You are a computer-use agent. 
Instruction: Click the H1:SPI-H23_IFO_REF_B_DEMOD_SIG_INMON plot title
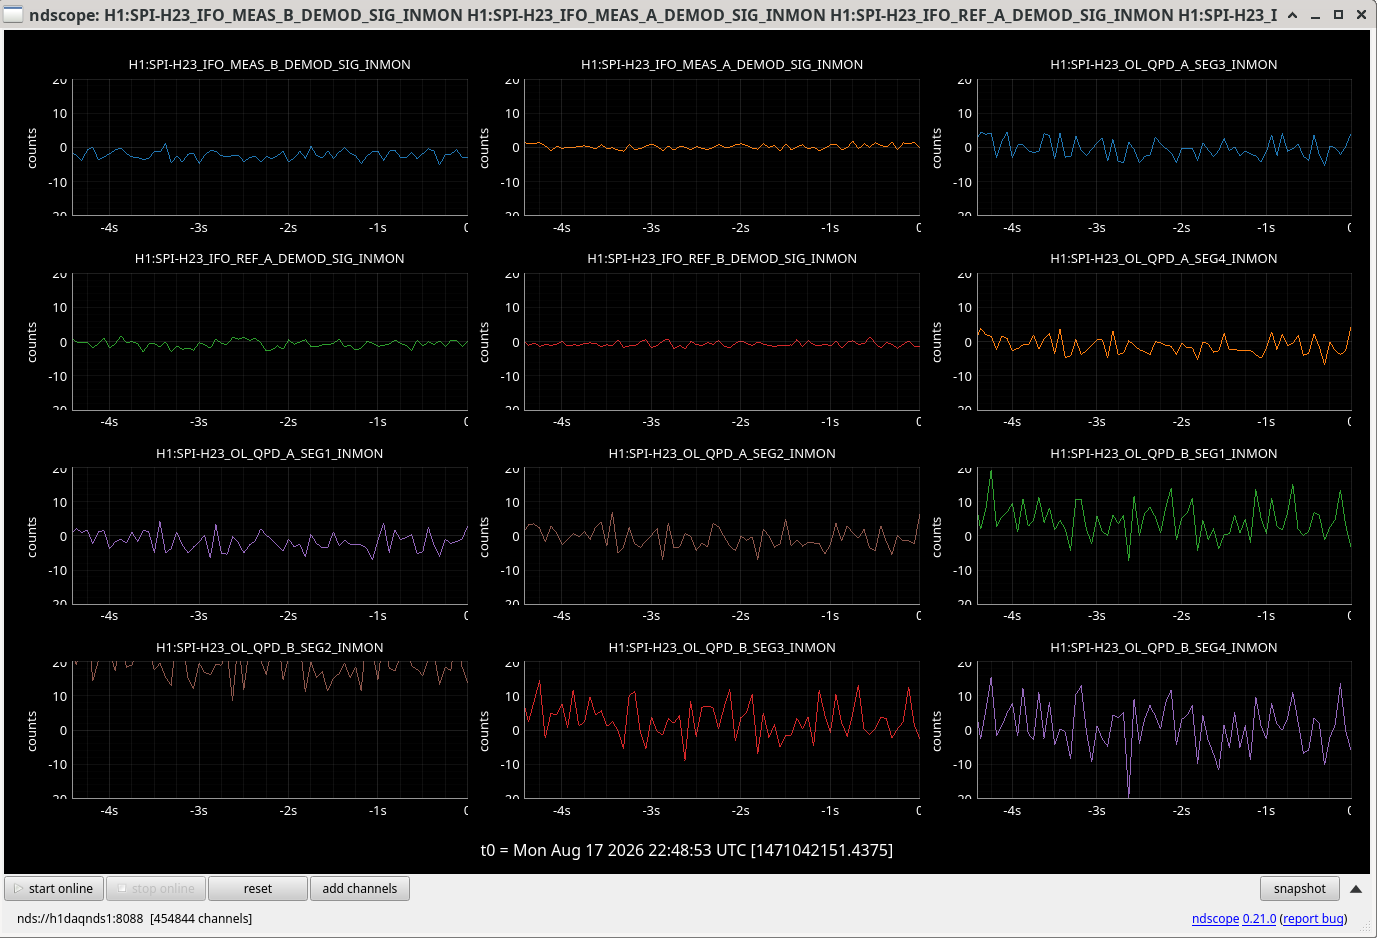click(722, 258)
